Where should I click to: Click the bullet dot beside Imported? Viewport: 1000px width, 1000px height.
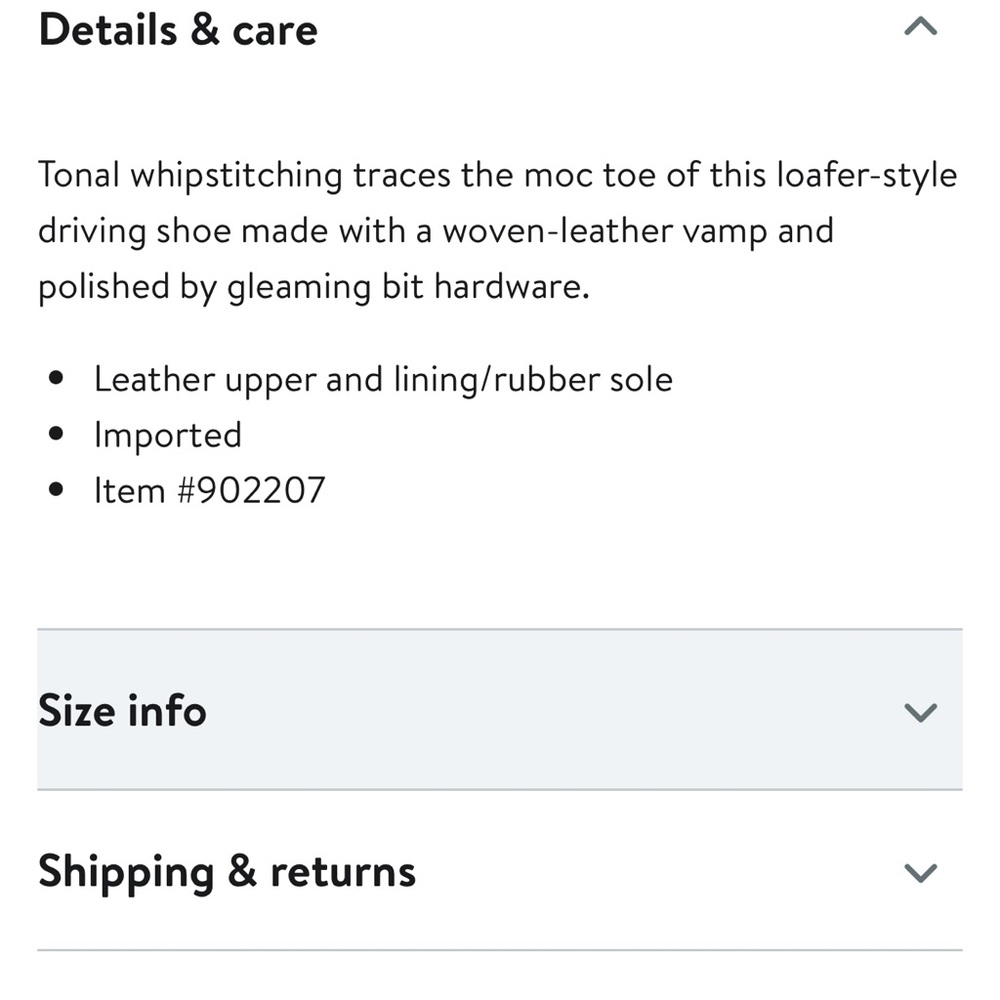click(x=56, y=436)
